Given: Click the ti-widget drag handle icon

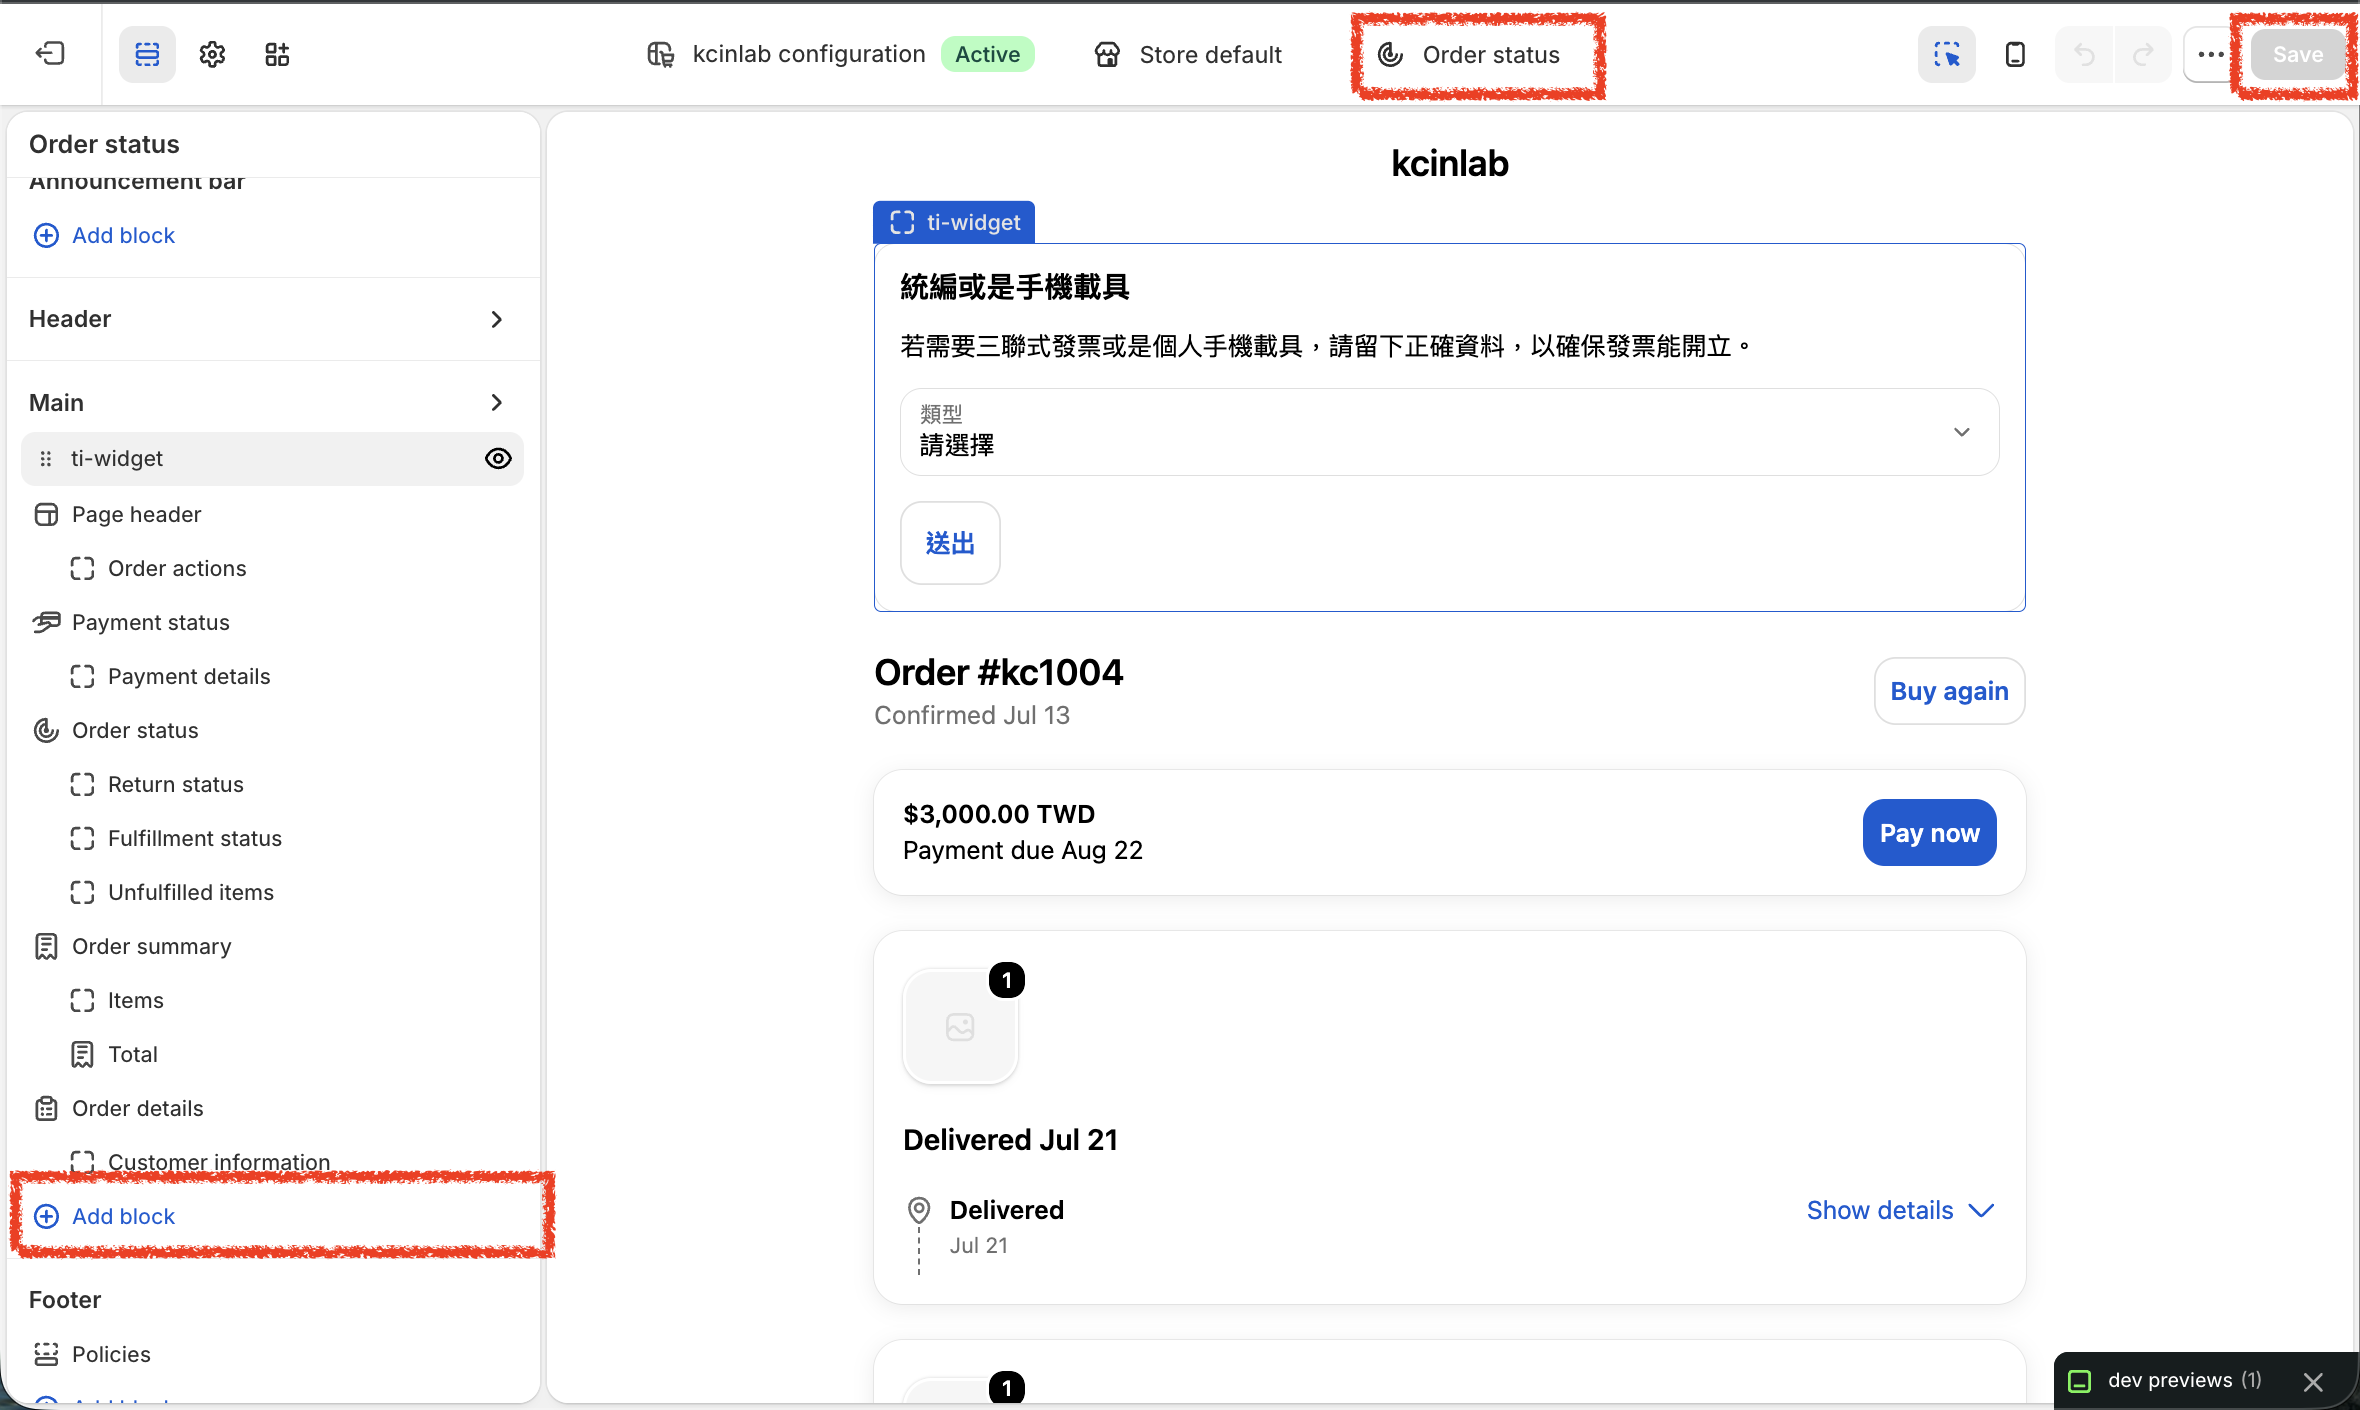Looking at the screenshot, I should coord(45,459).
